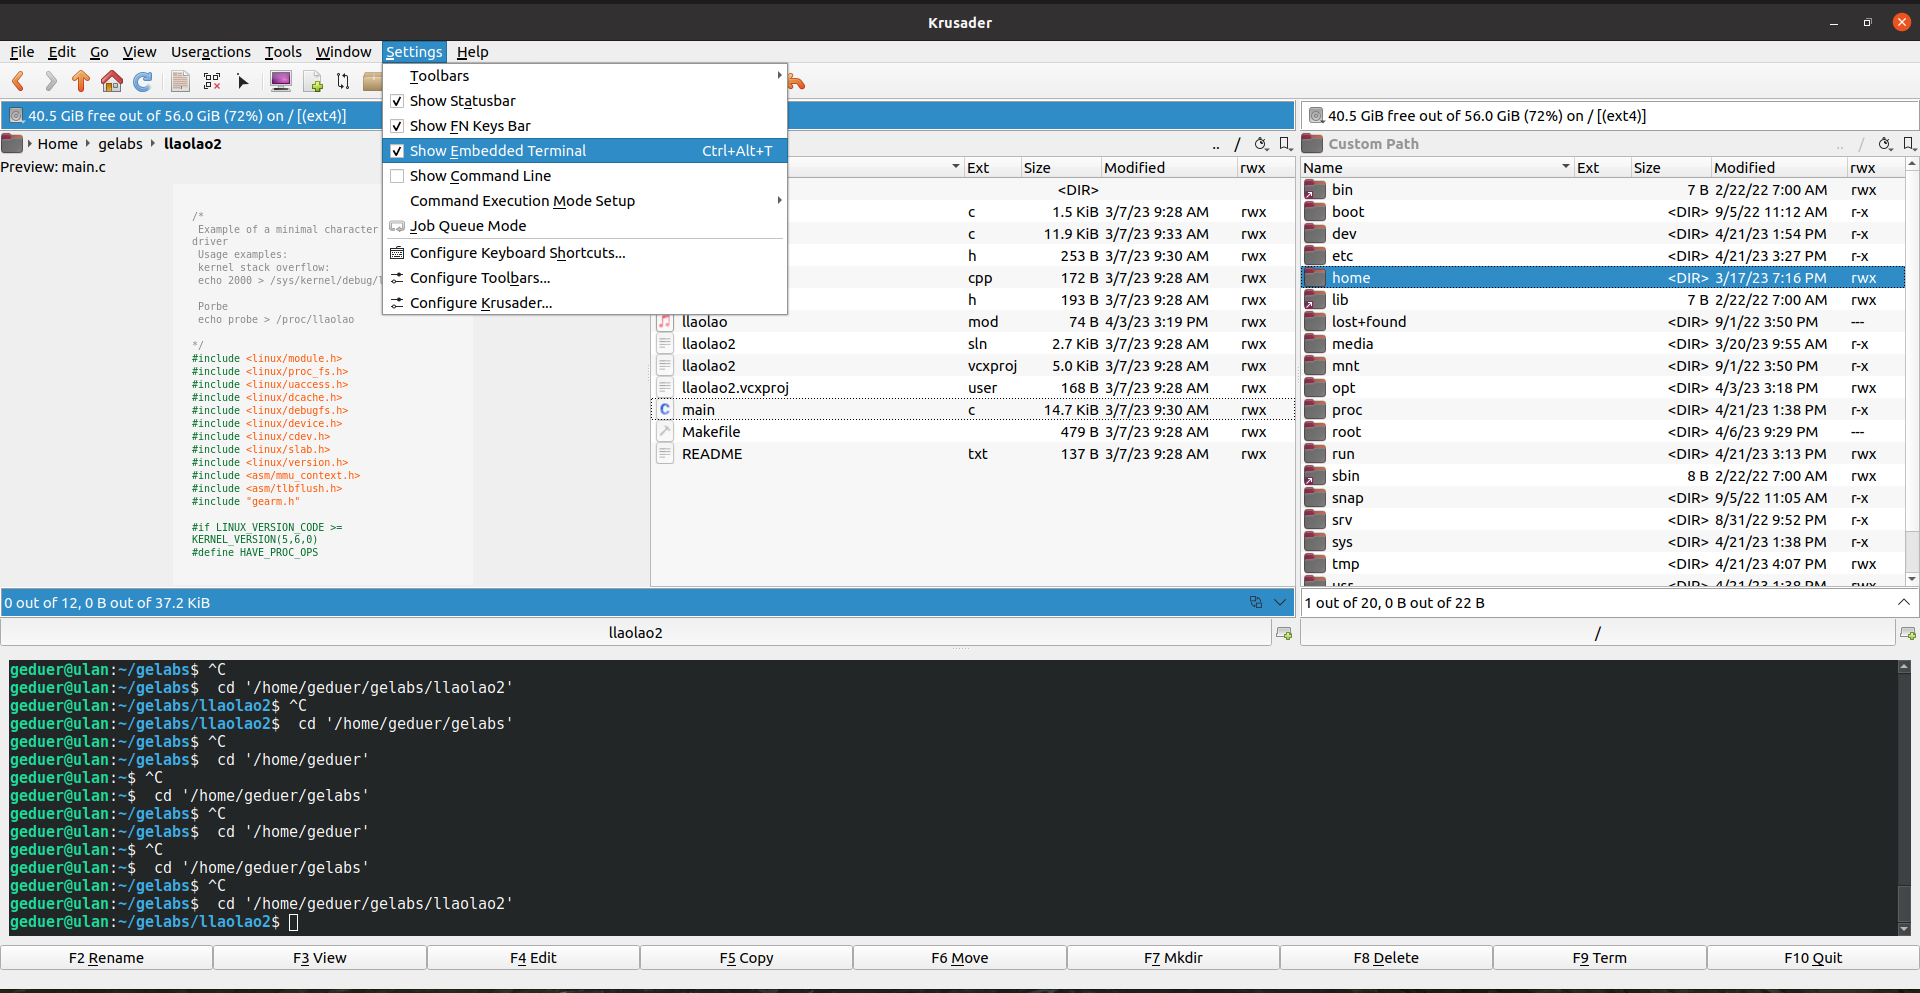Go up one directory with orange arrow
The image size is (1920, 993).
(x=81, y=81)
